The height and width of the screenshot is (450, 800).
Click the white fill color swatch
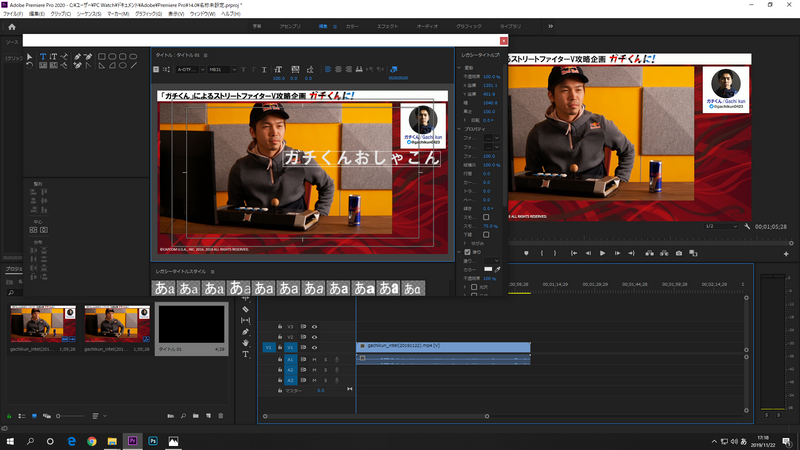(488, 269)
